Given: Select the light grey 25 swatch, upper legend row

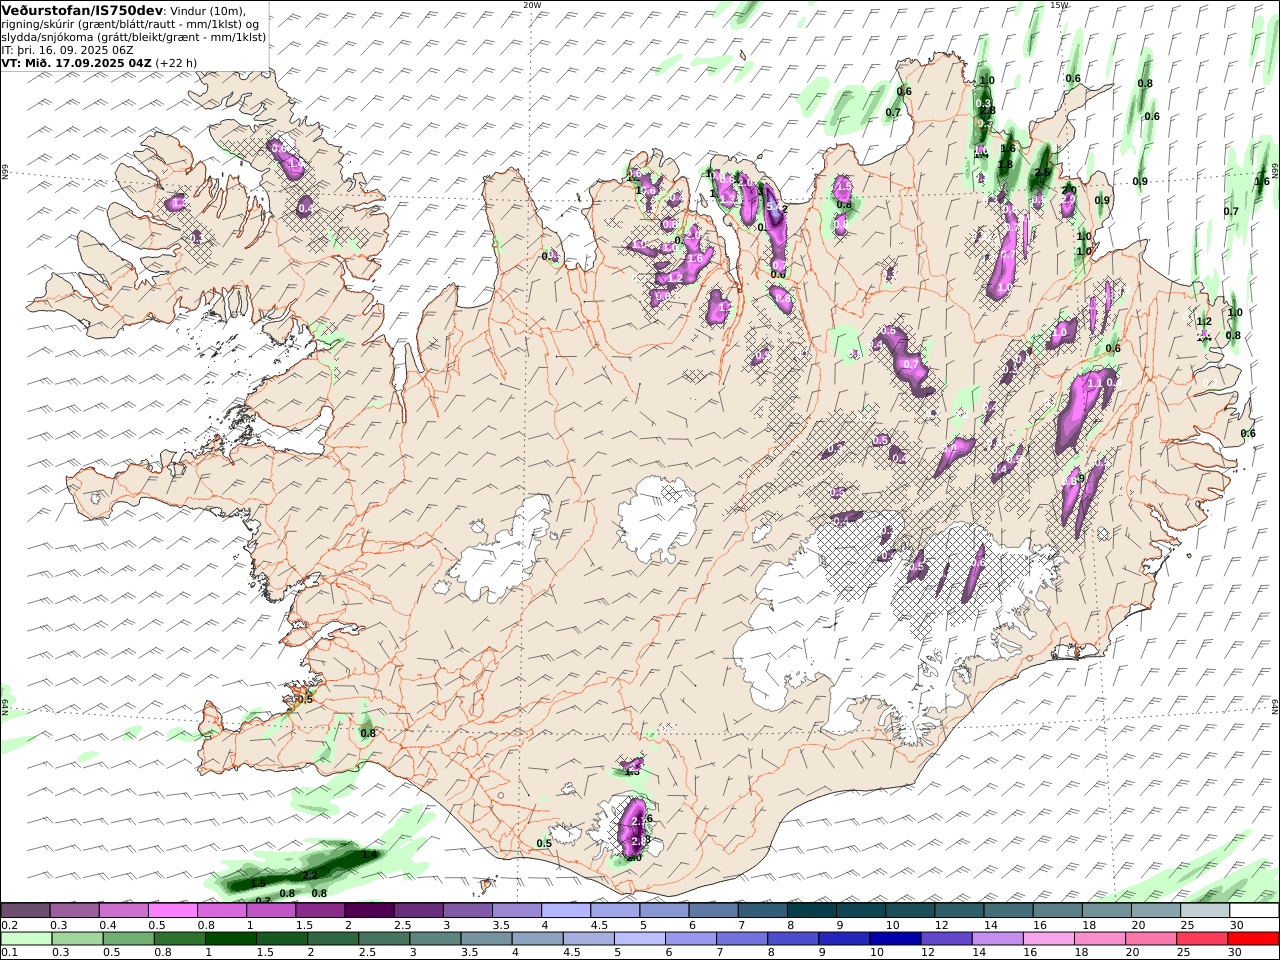Looking at the screenshot, I should 1204,910.
